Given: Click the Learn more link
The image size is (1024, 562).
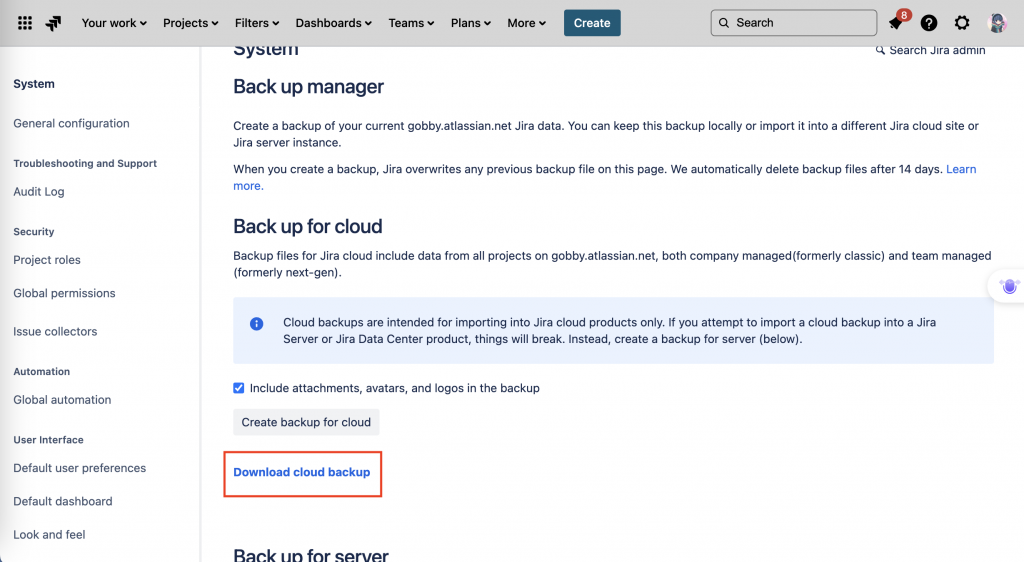Looking at the screenshot, I should 961,169.
